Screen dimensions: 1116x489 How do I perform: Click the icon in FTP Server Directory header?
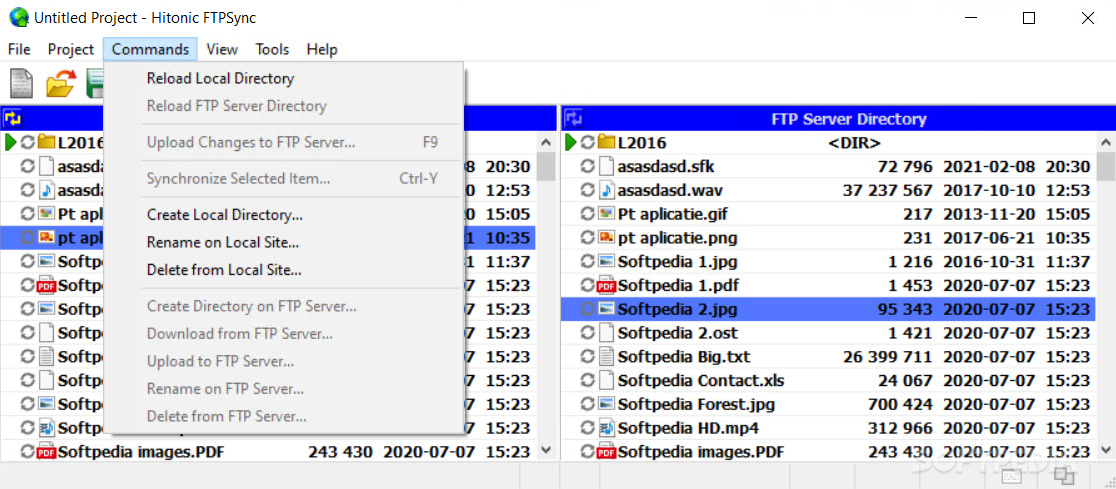coord(574,118)
